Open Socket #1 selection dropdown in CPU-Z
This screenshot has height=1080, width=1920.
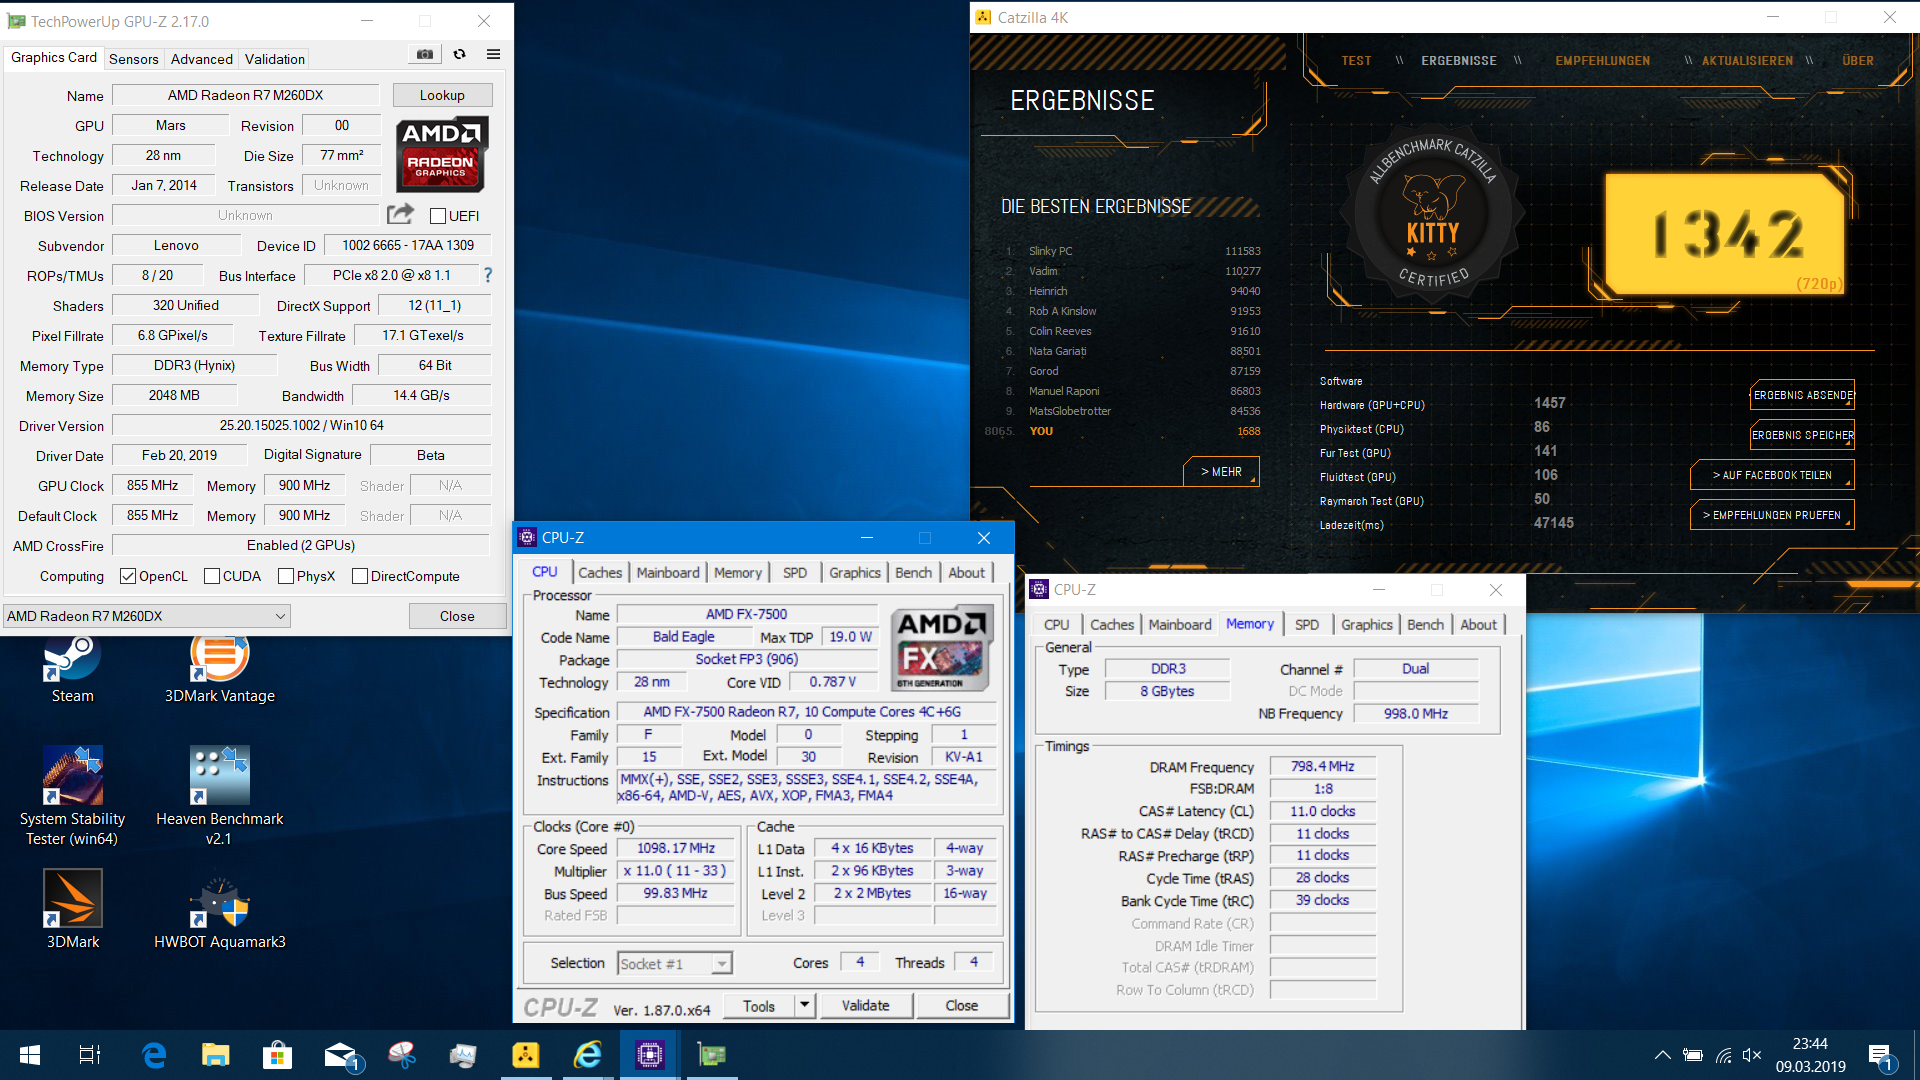tap(675, 964)
